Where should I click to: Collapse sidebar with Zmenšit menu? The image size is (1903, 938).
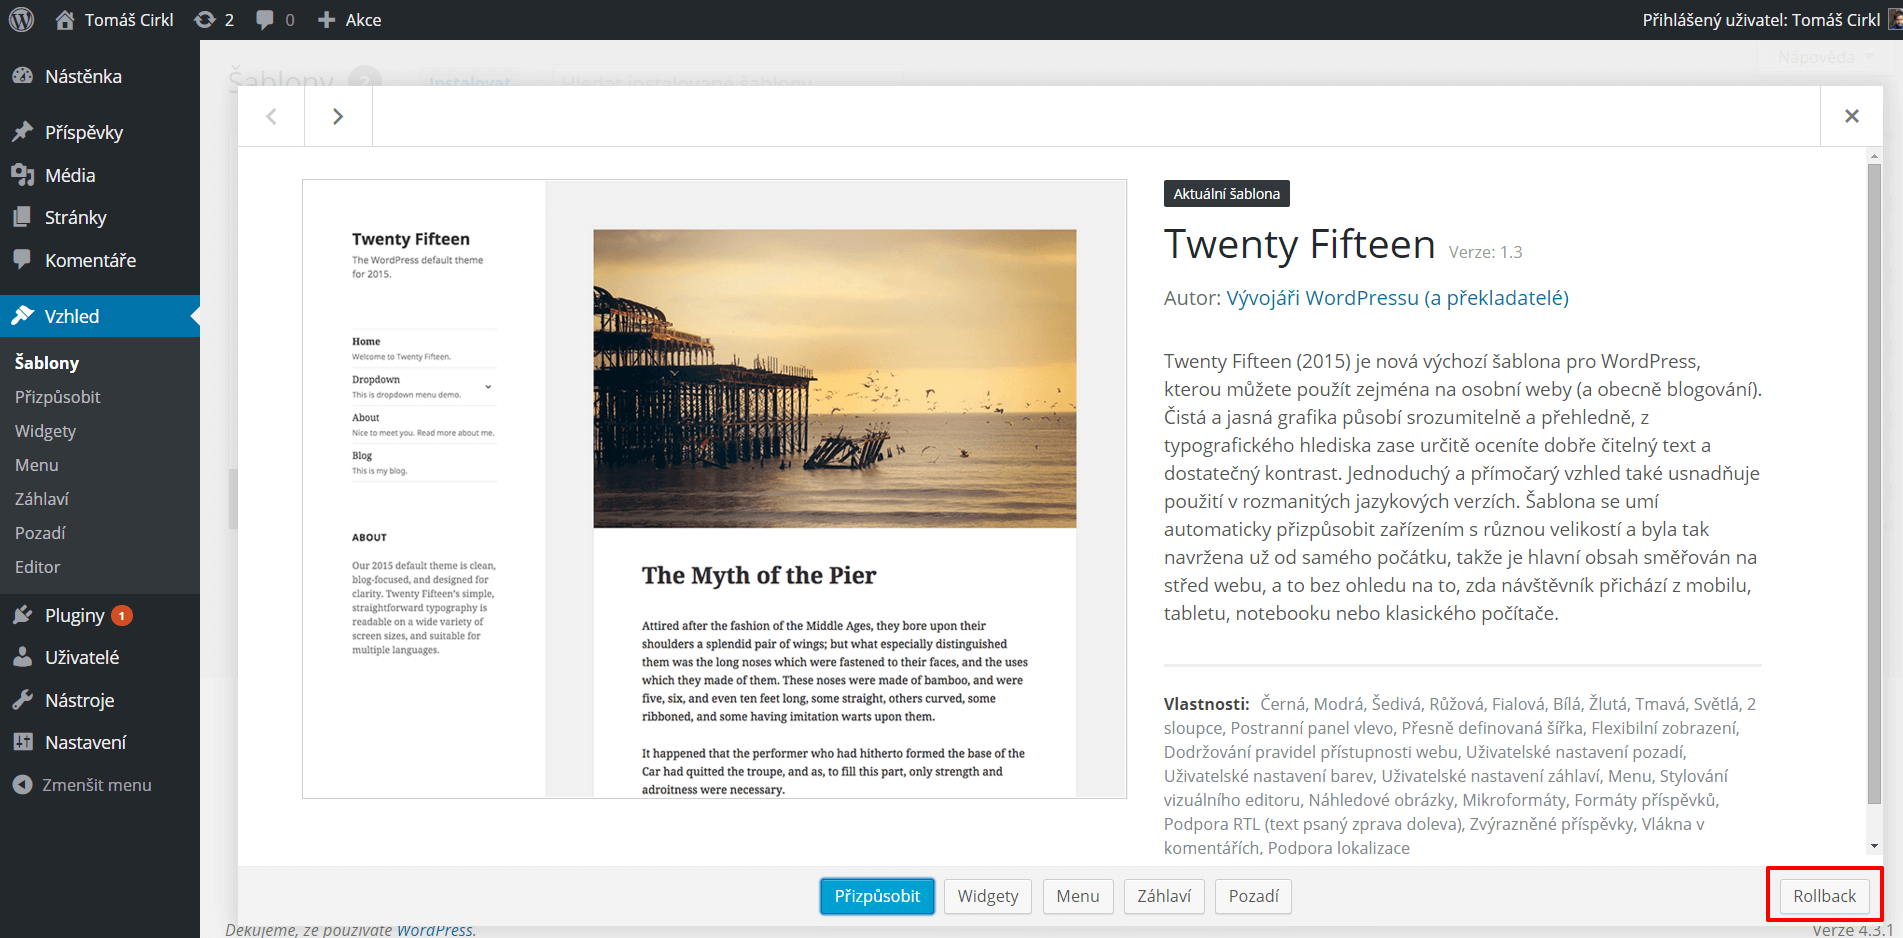coord(82,785)
